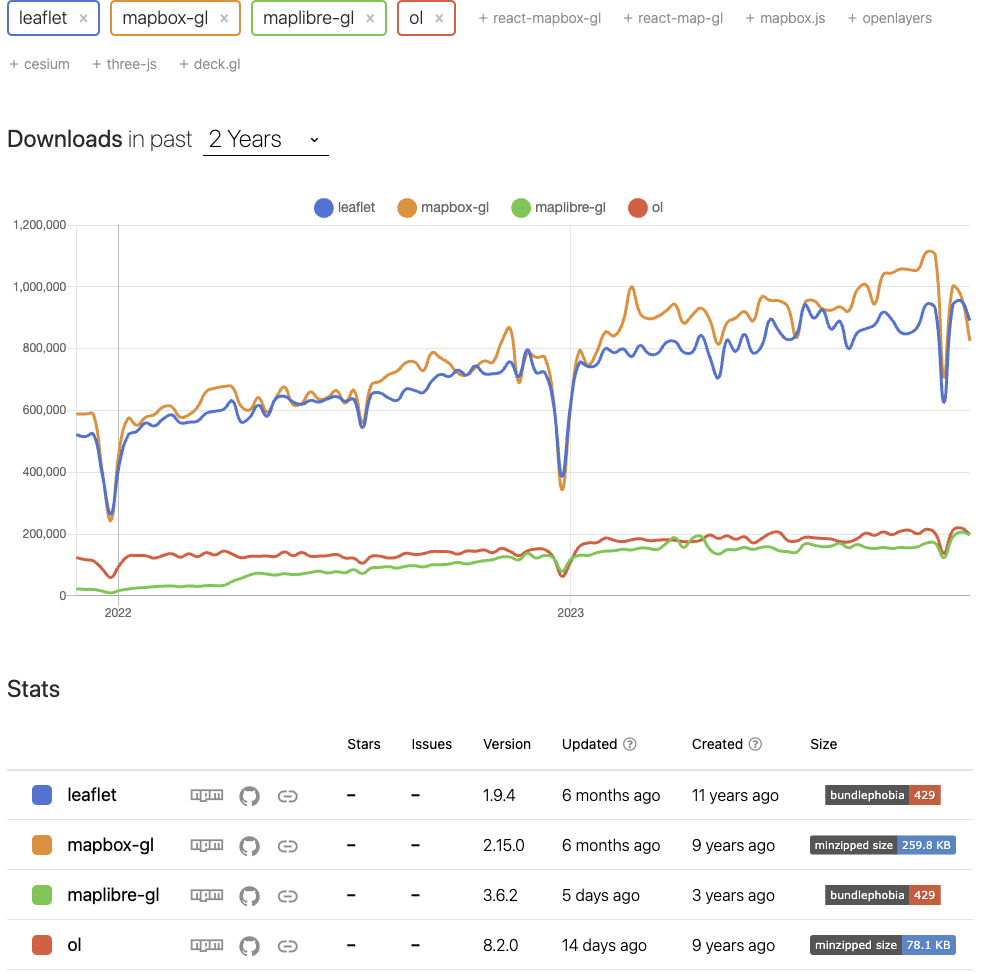The height and width of the screenshot is (972, 997).
Task: Open homepage link icon in maplibre-gl row
Action: tap(287, 896)
